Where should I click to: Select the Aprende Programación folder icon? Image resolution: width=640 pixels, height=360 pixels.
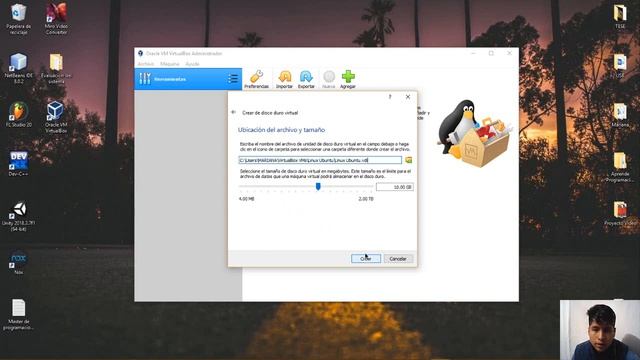(620, 167)
